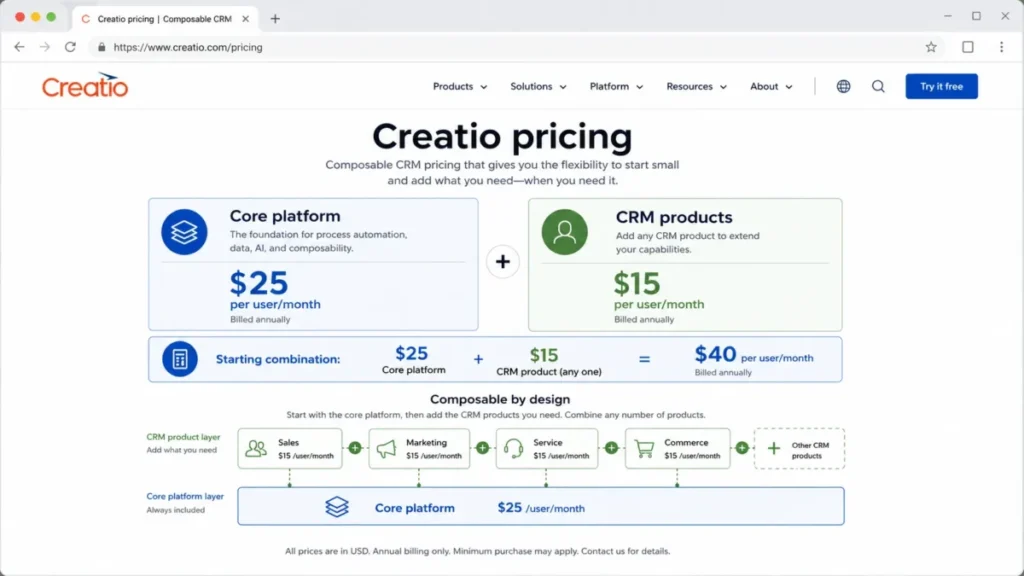Image resolution: width=1024 pixels, height=576 pixels.
Task: Open site search magnifier icon
Action: click(x=878, y=86)
